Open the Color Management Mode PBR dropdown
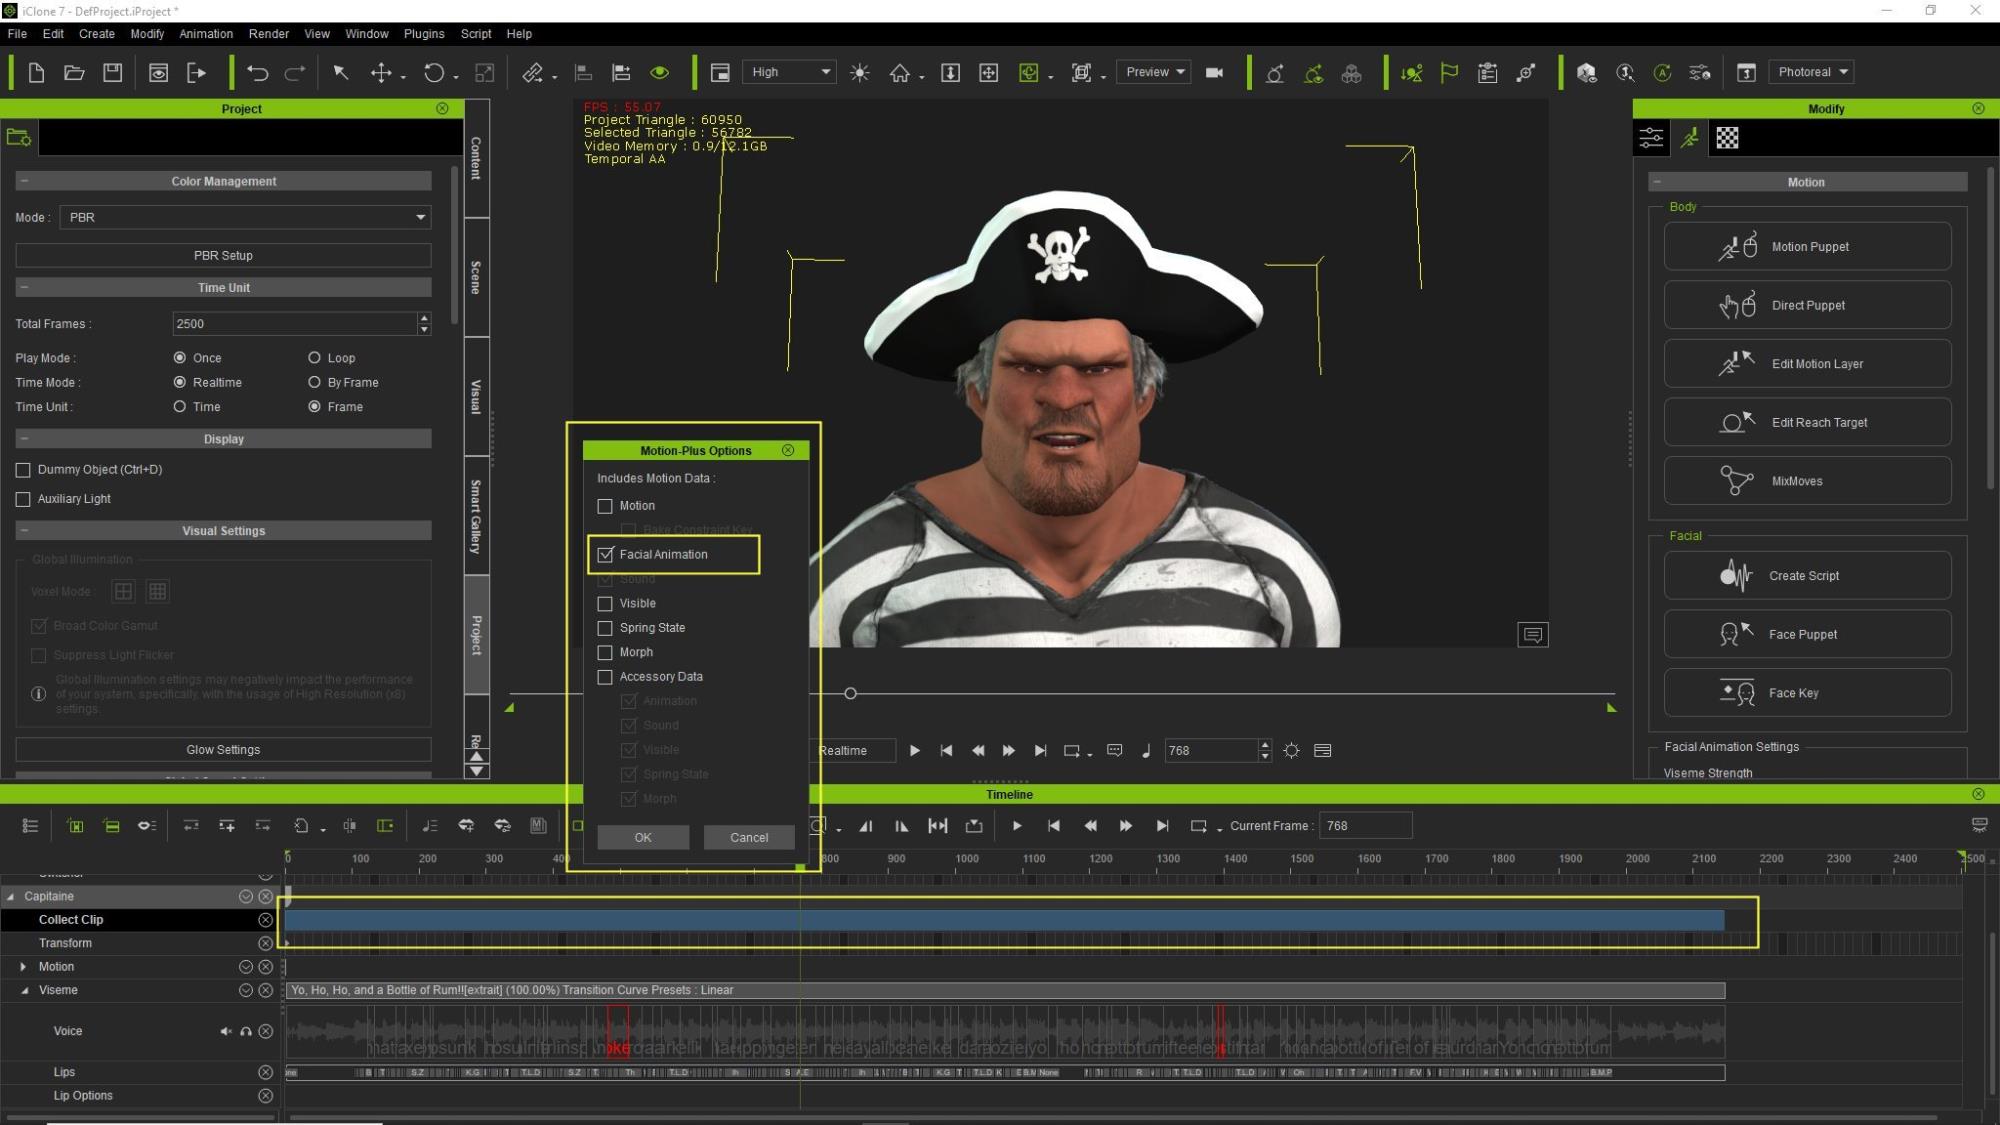The width and height of the screenshot is (2000, 1125). coord(245,217)
